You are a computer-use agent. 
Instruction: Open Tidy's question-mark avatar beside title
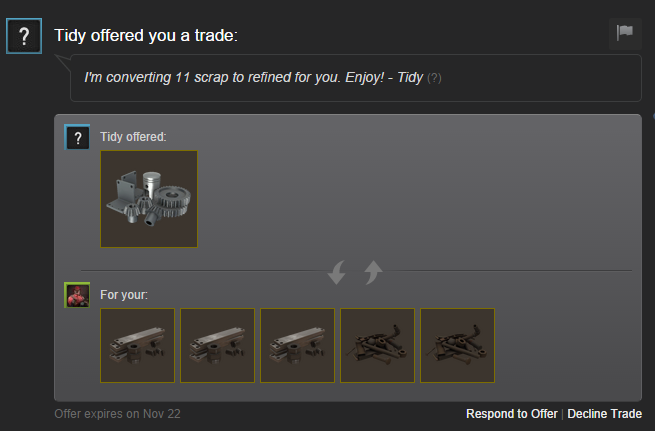click(24, 36)
